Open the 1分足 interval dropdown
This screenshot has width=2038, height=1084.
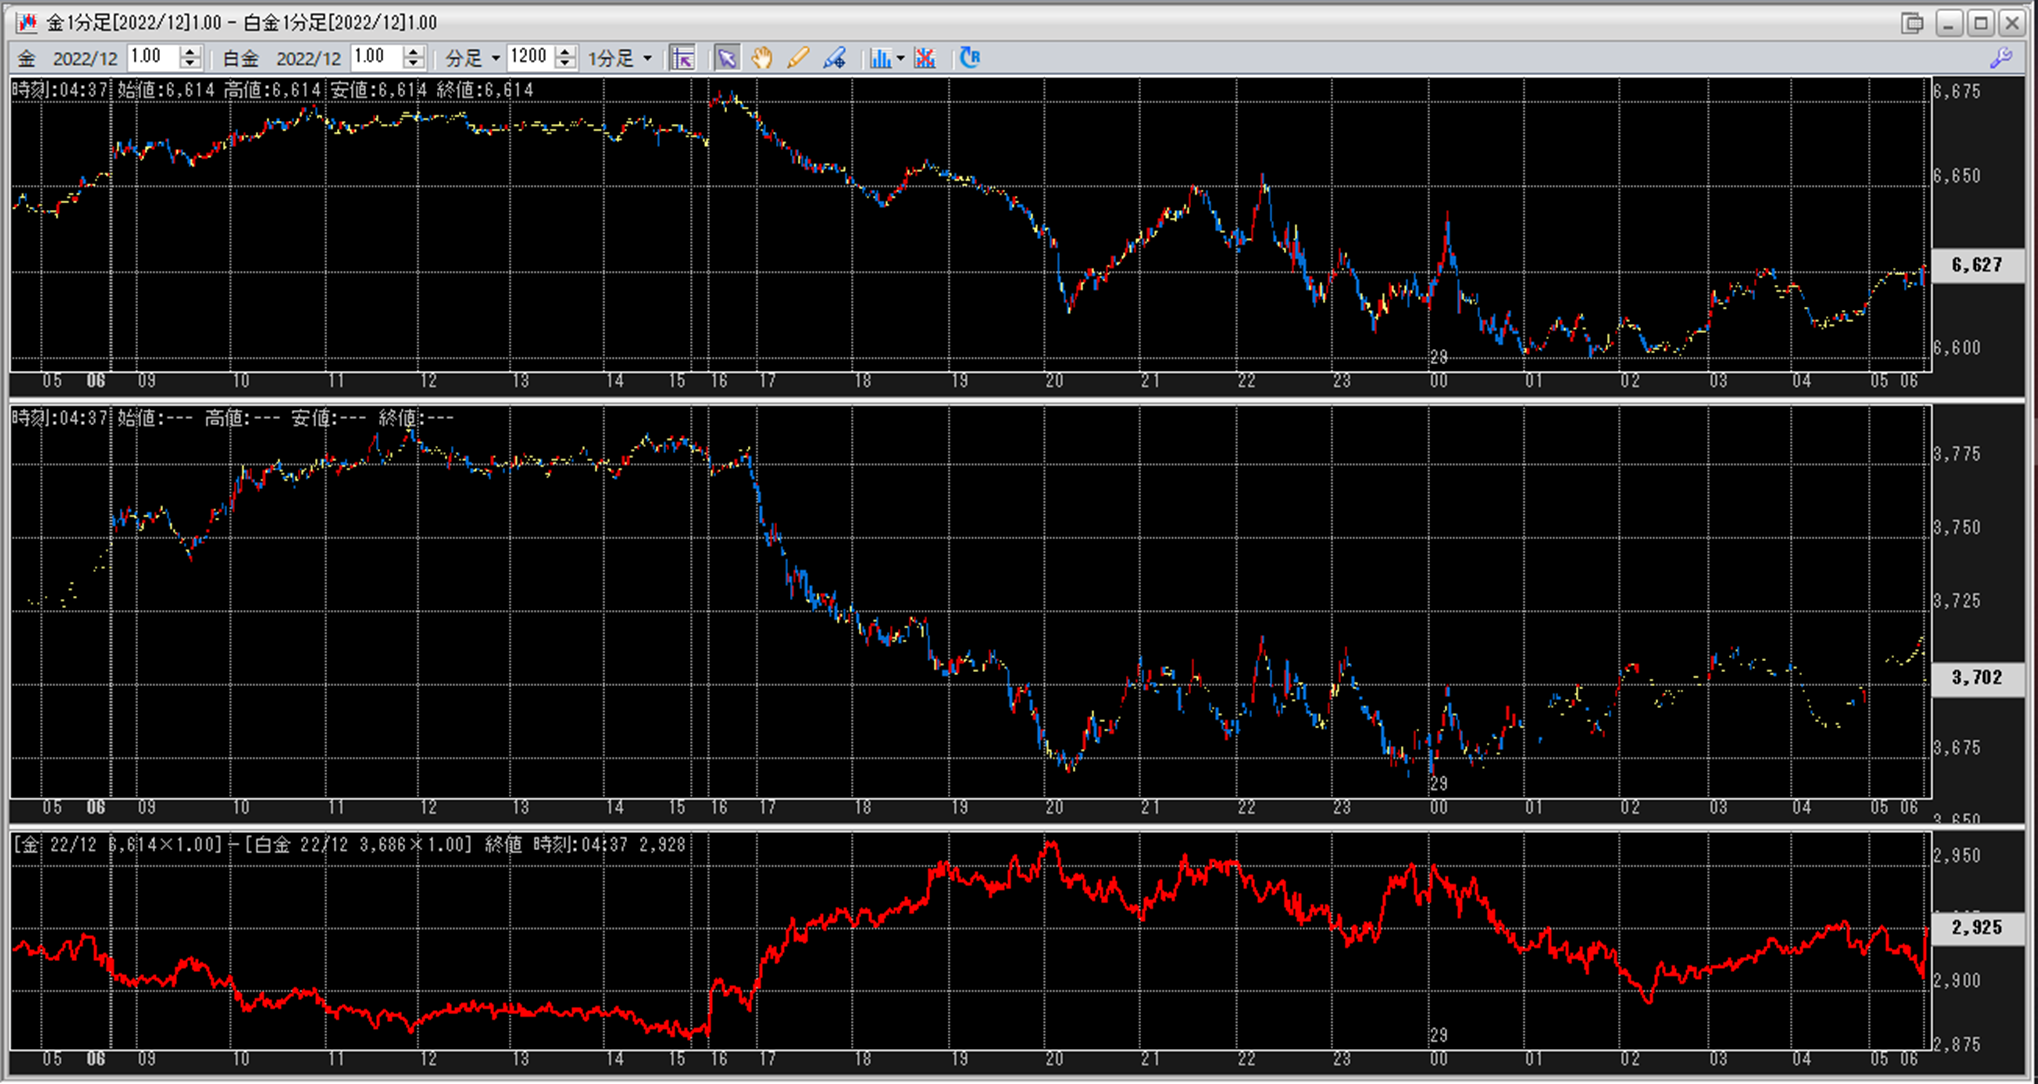tap(620, 58)
